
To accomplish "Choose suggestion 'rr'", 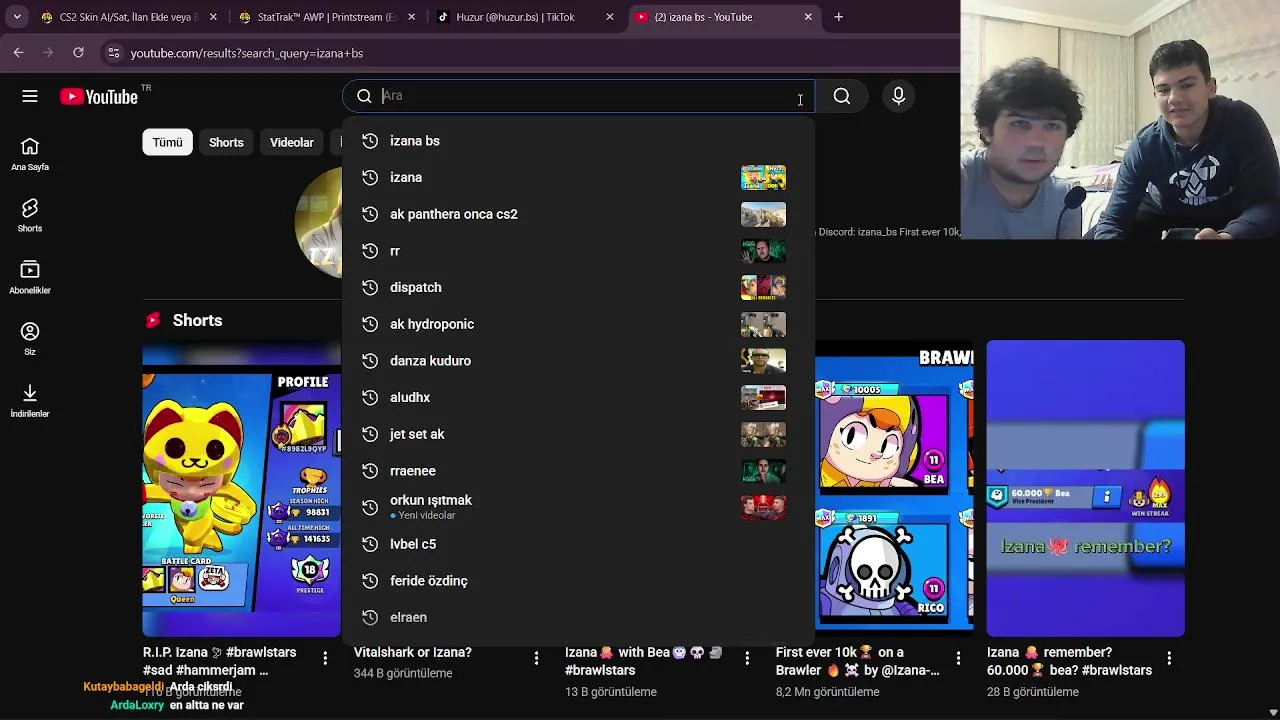I will (578, 251).
